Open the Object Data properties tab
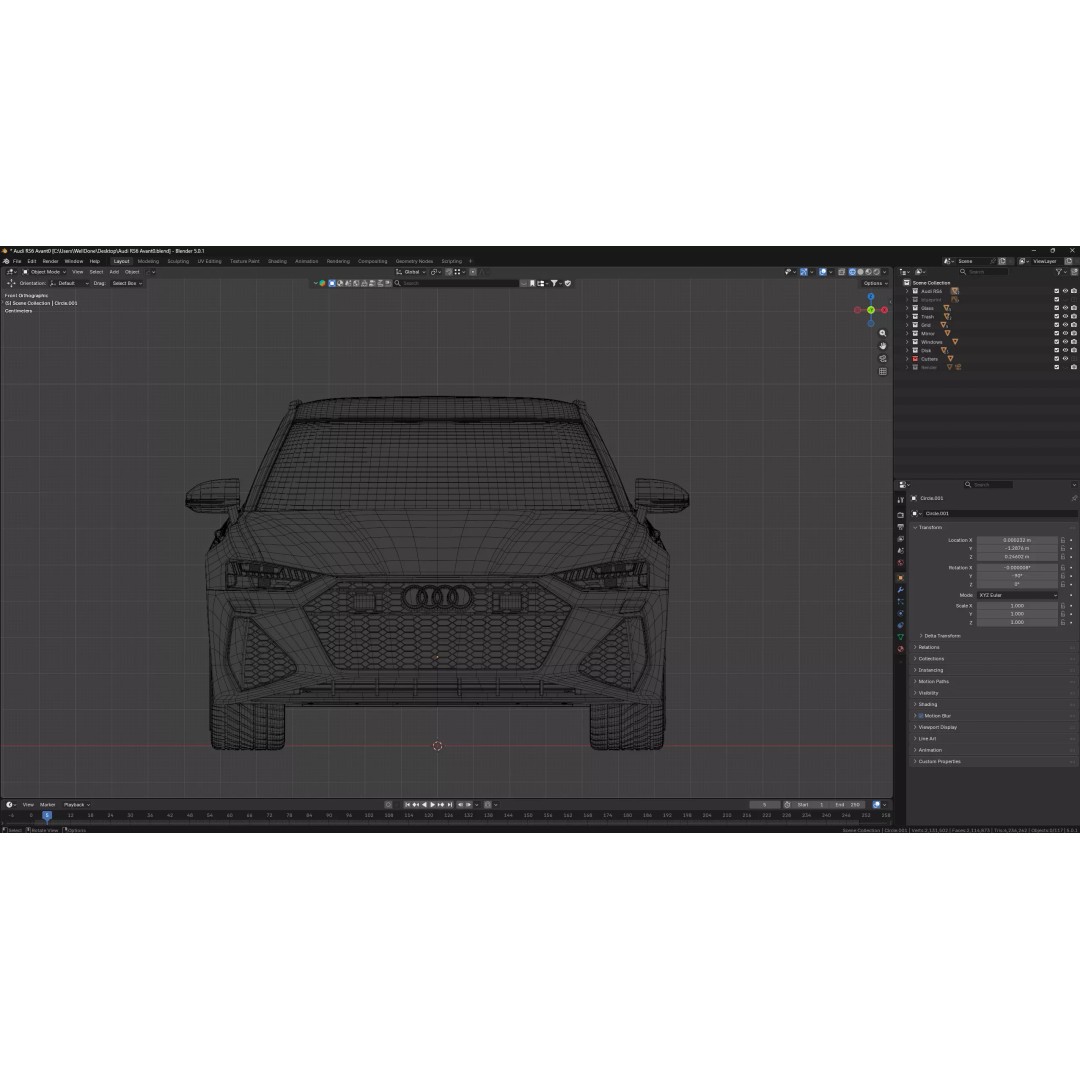Image resolution: width=1080 pixels, height=1080 pixels. click(x=900, y=636)
